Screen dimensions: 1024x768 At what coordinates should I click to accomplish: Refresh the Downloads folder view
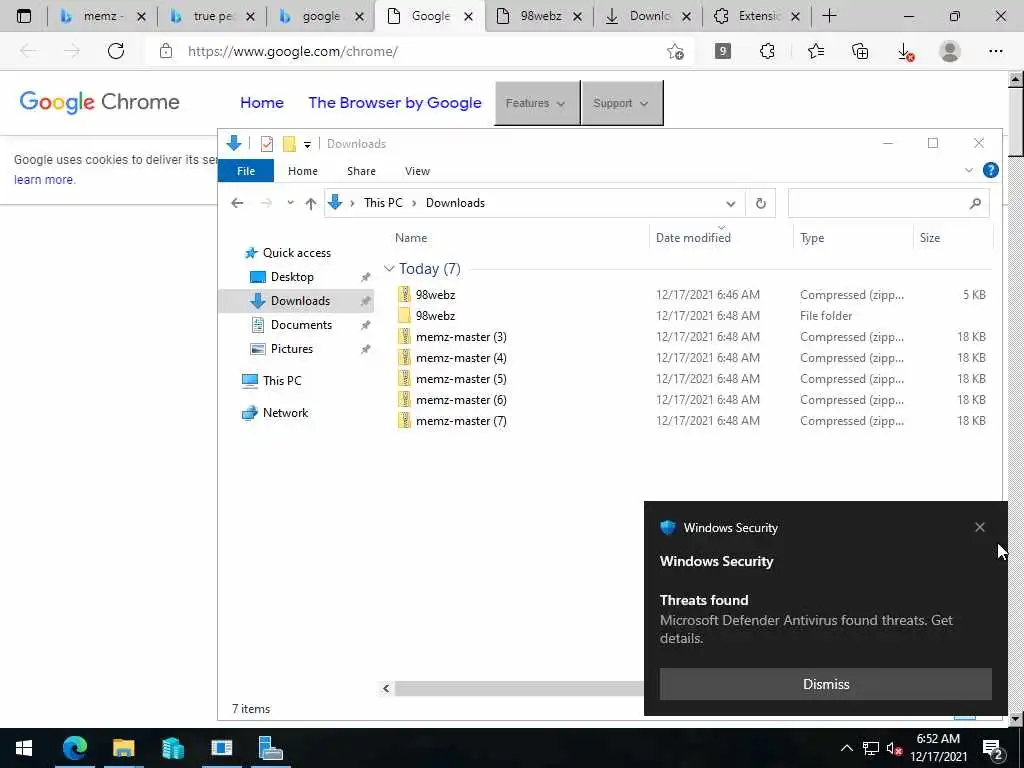click(760, 203)
